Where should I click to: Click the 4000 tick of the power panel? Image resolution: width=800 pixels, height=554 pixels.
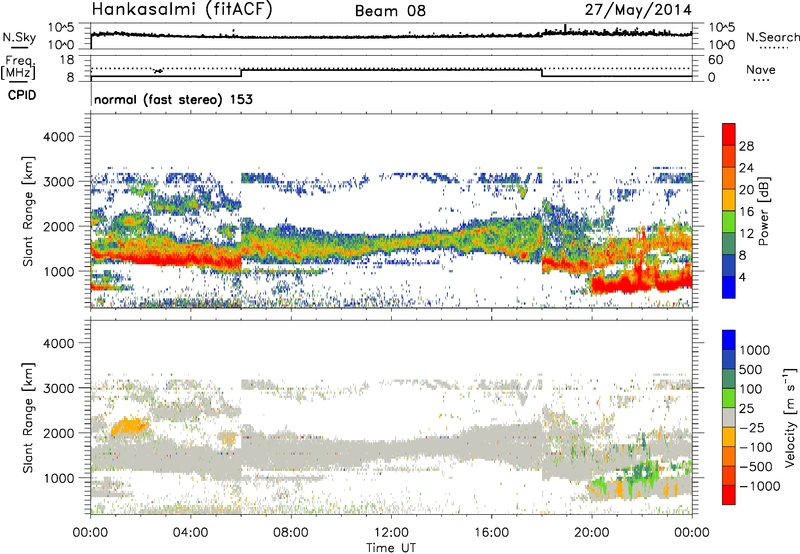(x=59, y=137)
